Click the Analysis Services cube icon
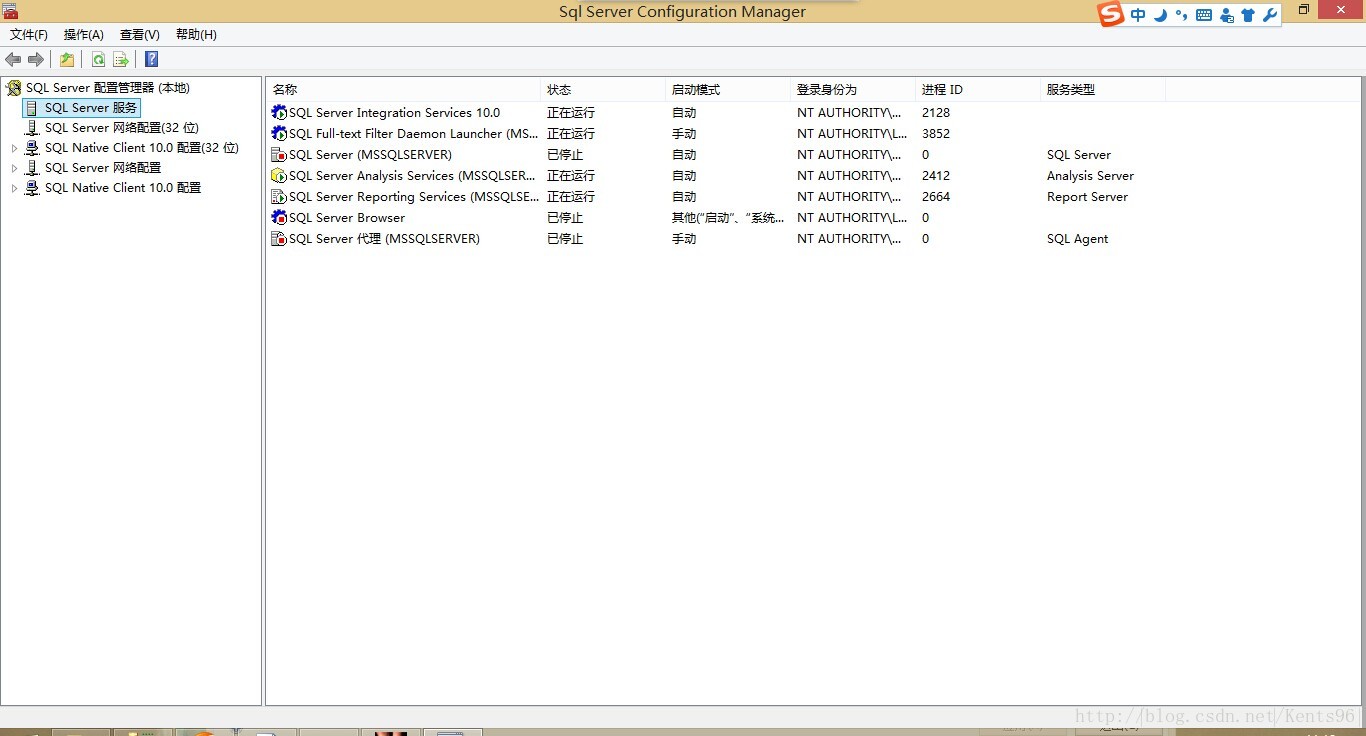Screen dimensions: 1366x736 tap(279, 176)
